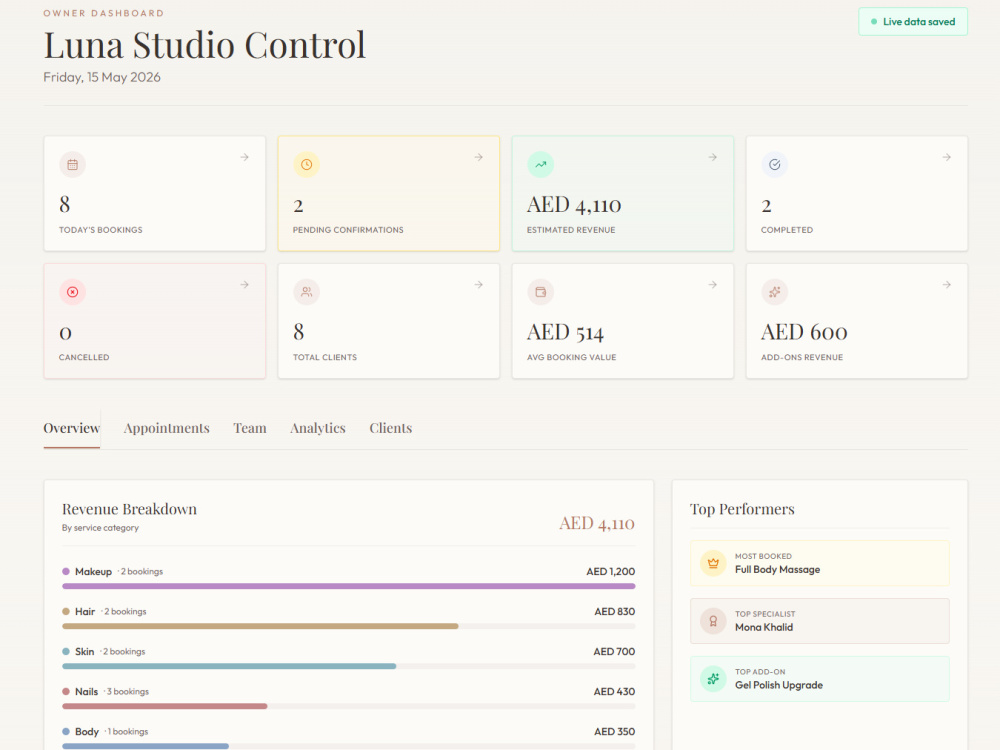Click the clock icon on Pending Confirmations card
The image size is (1000, 750).
(x=307, y=165)
